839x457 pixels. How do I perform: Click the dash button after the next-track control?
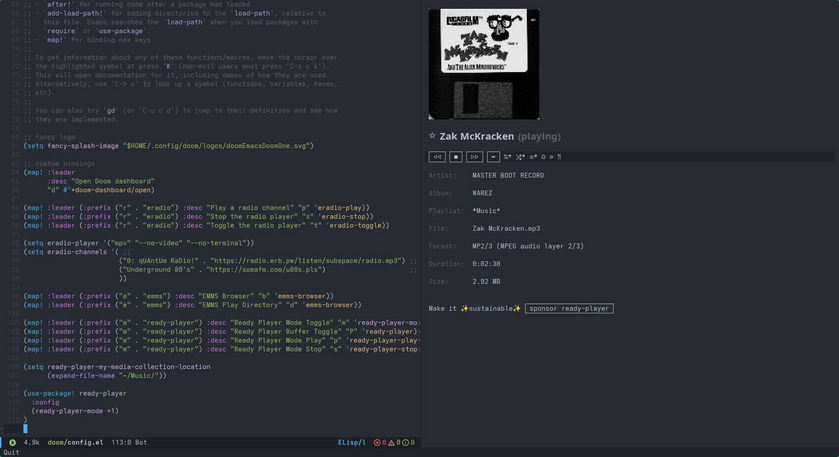(493, 157)
